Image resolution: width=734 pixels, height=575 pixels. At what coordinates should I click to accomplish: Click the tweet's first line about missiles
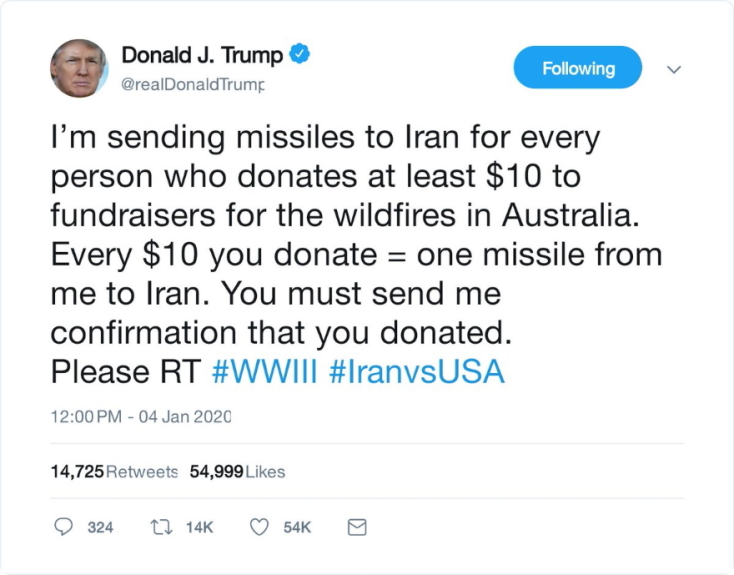coord(327,137)
